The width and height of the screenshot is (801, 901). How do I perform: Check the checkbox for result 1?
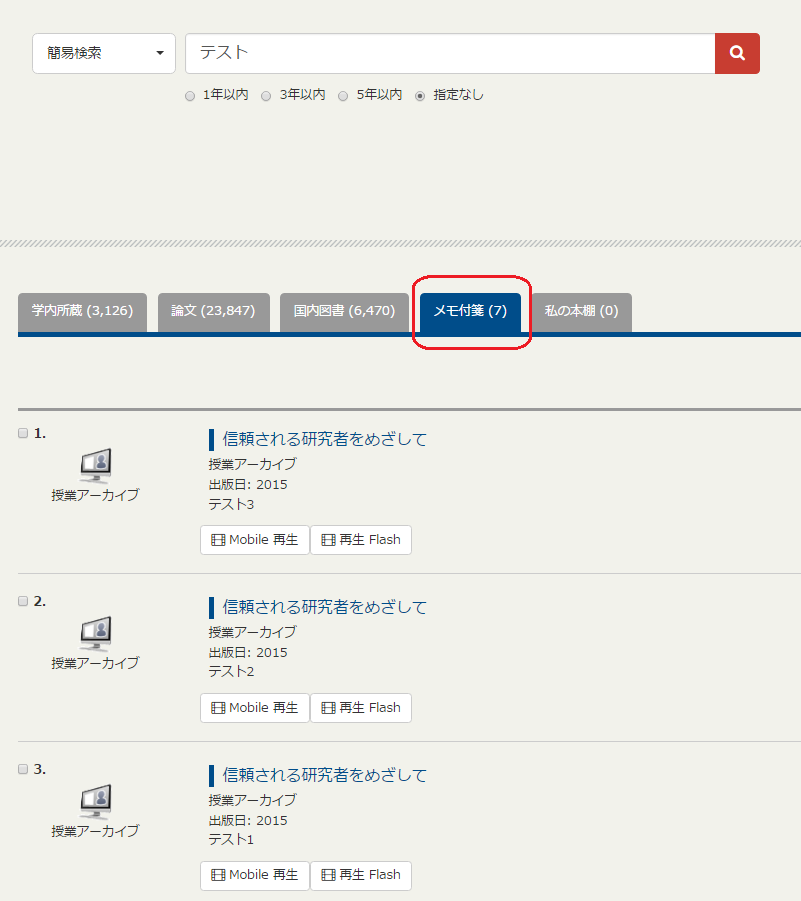tap(23, 433)
